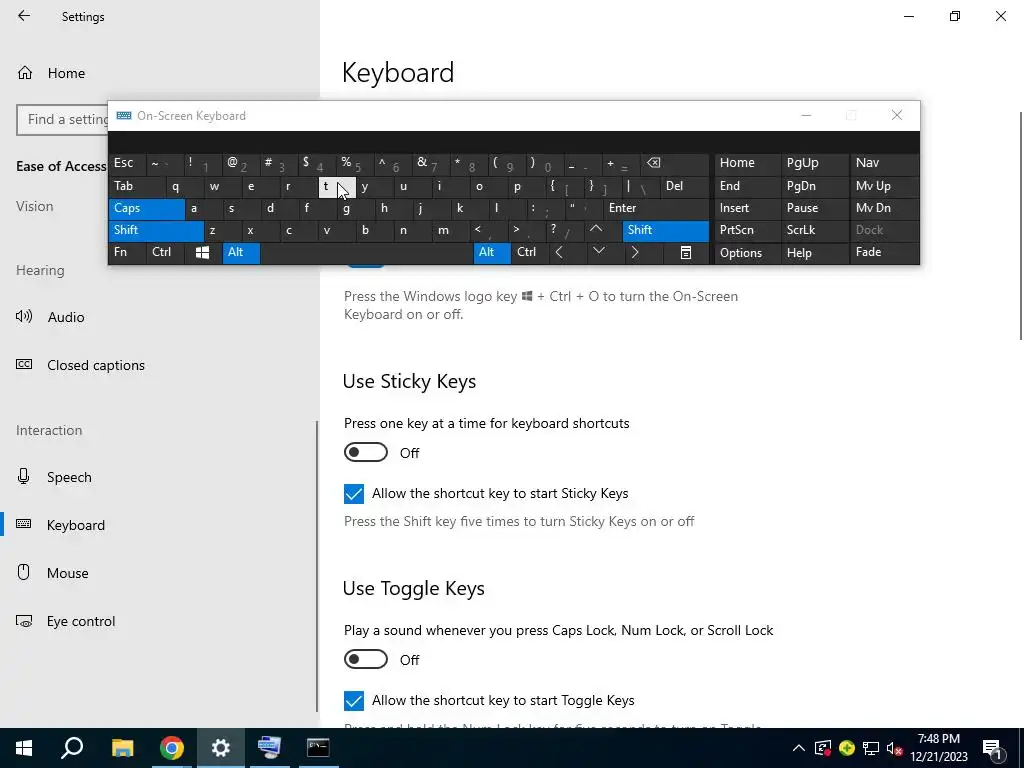Toggle right Shift key on On-Screen Keyboard
1024x768 pixels.
(665, 231)
